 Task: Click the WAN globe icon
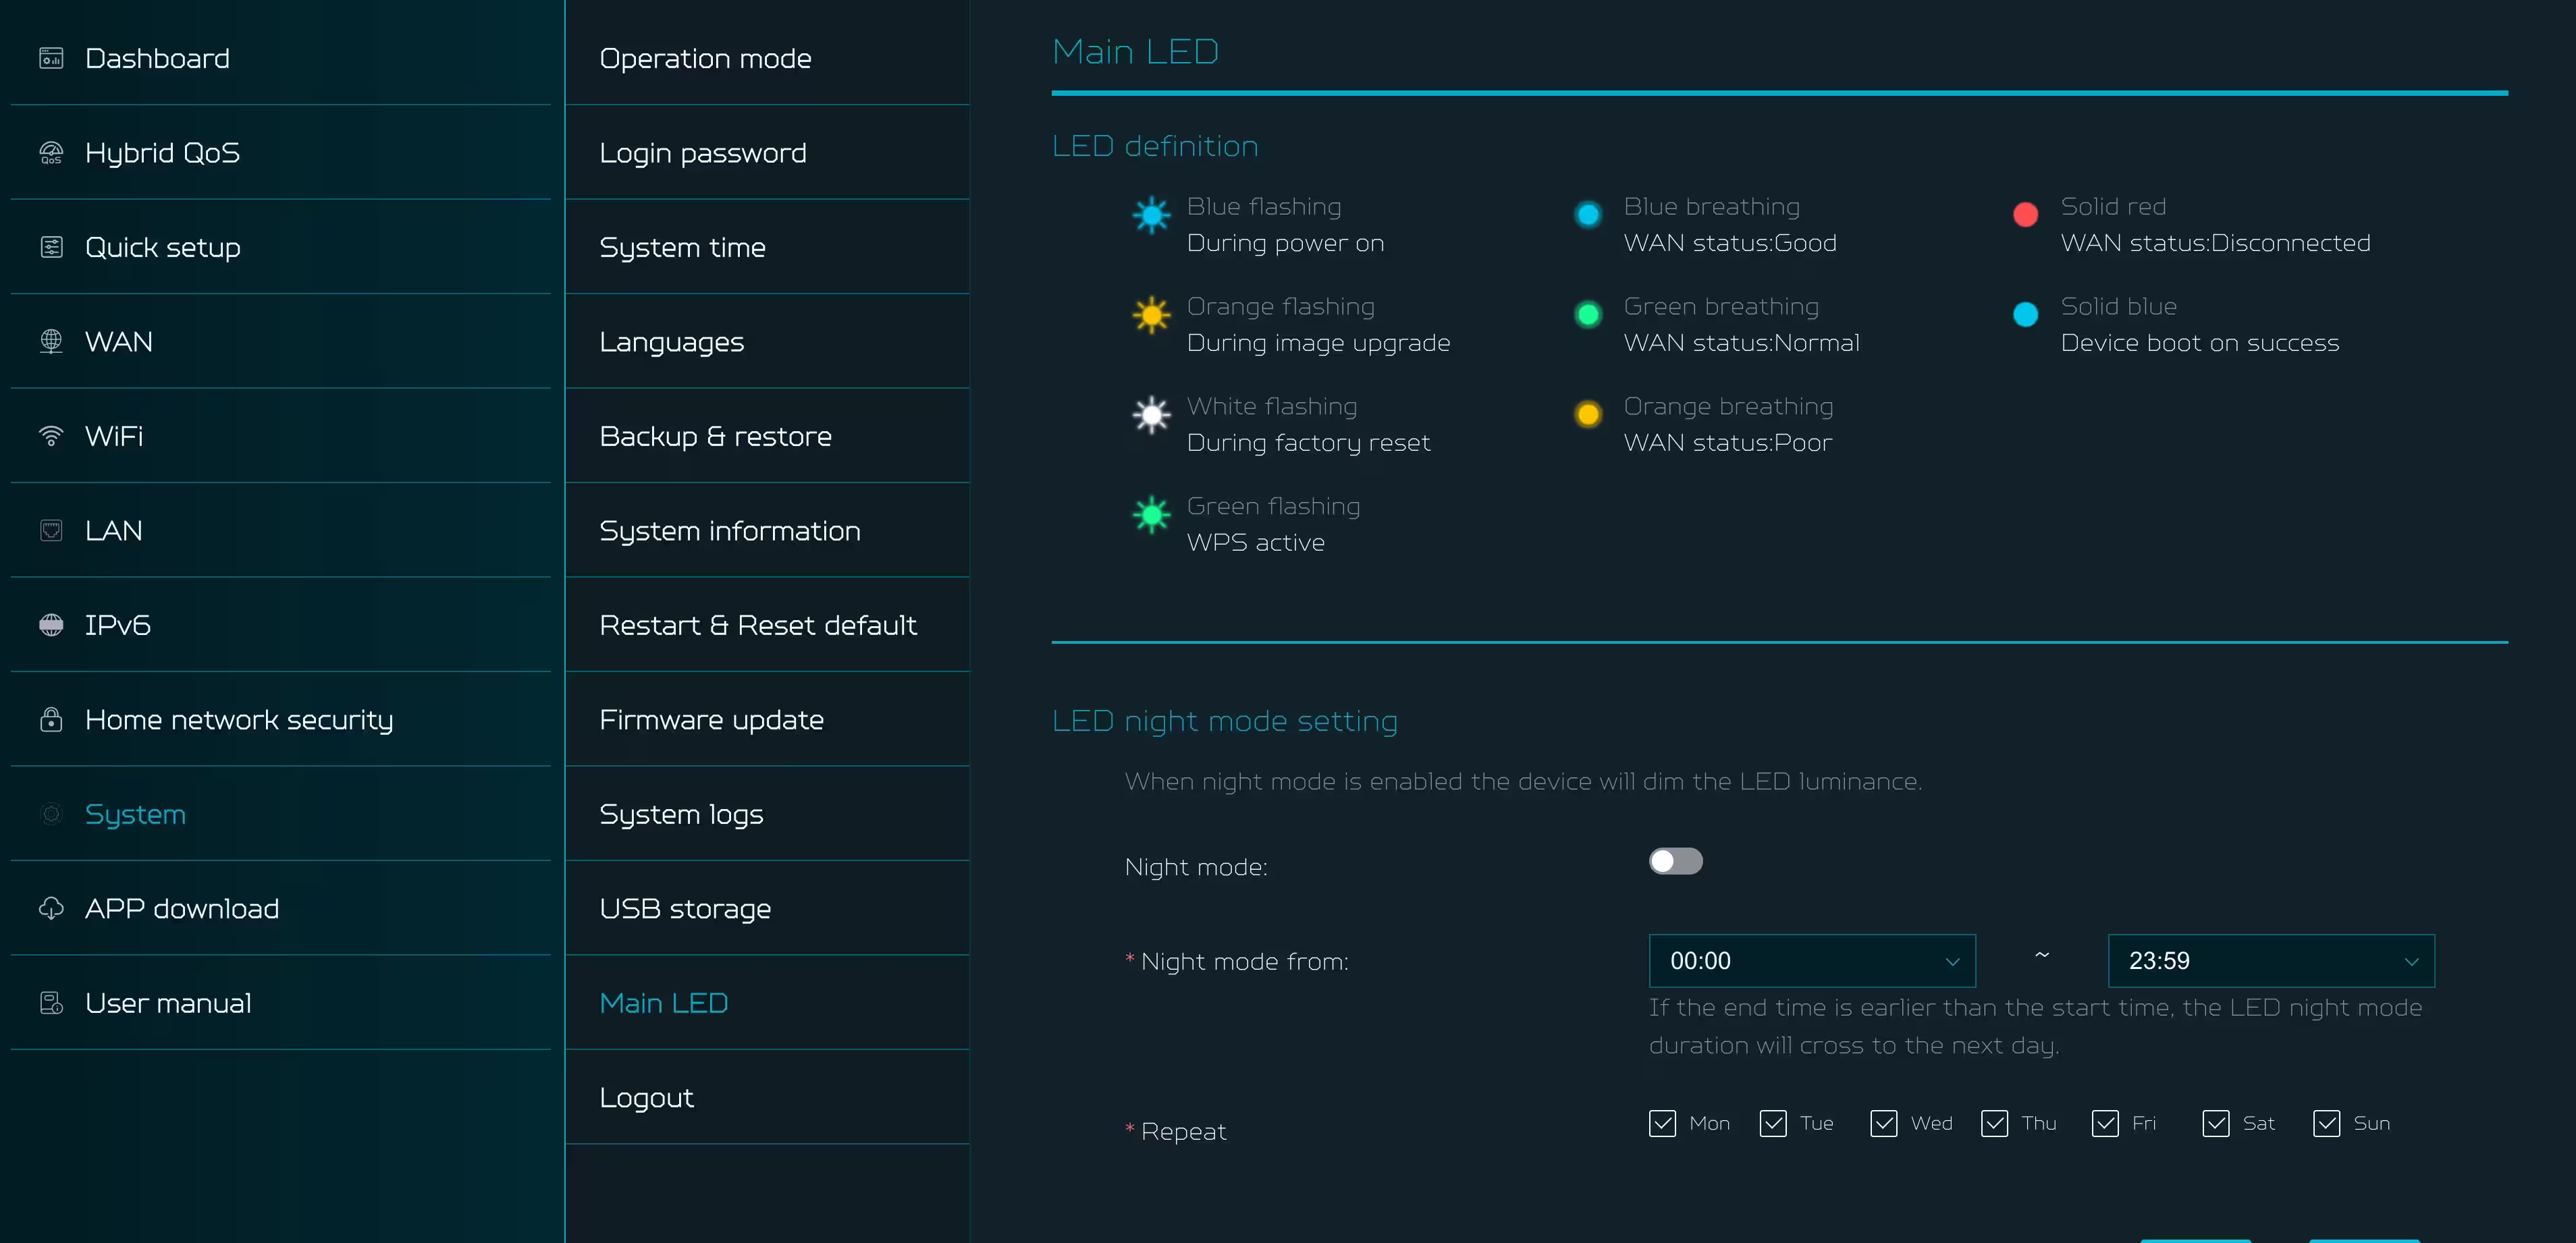51,342
